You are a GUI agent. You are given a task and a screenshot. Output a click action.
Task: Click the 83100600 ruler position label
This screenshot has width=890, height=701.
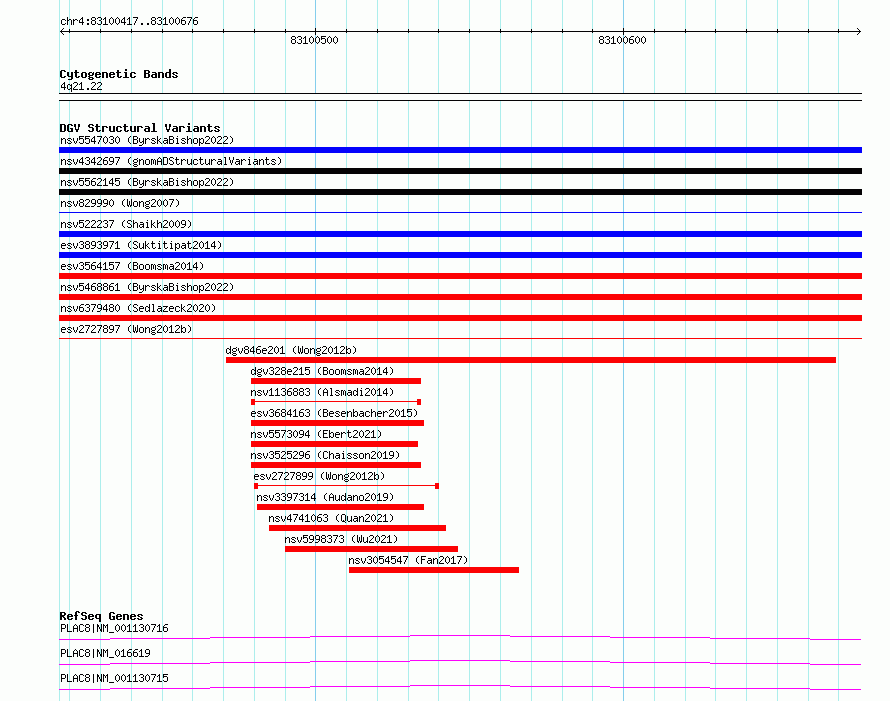[622, 40]
